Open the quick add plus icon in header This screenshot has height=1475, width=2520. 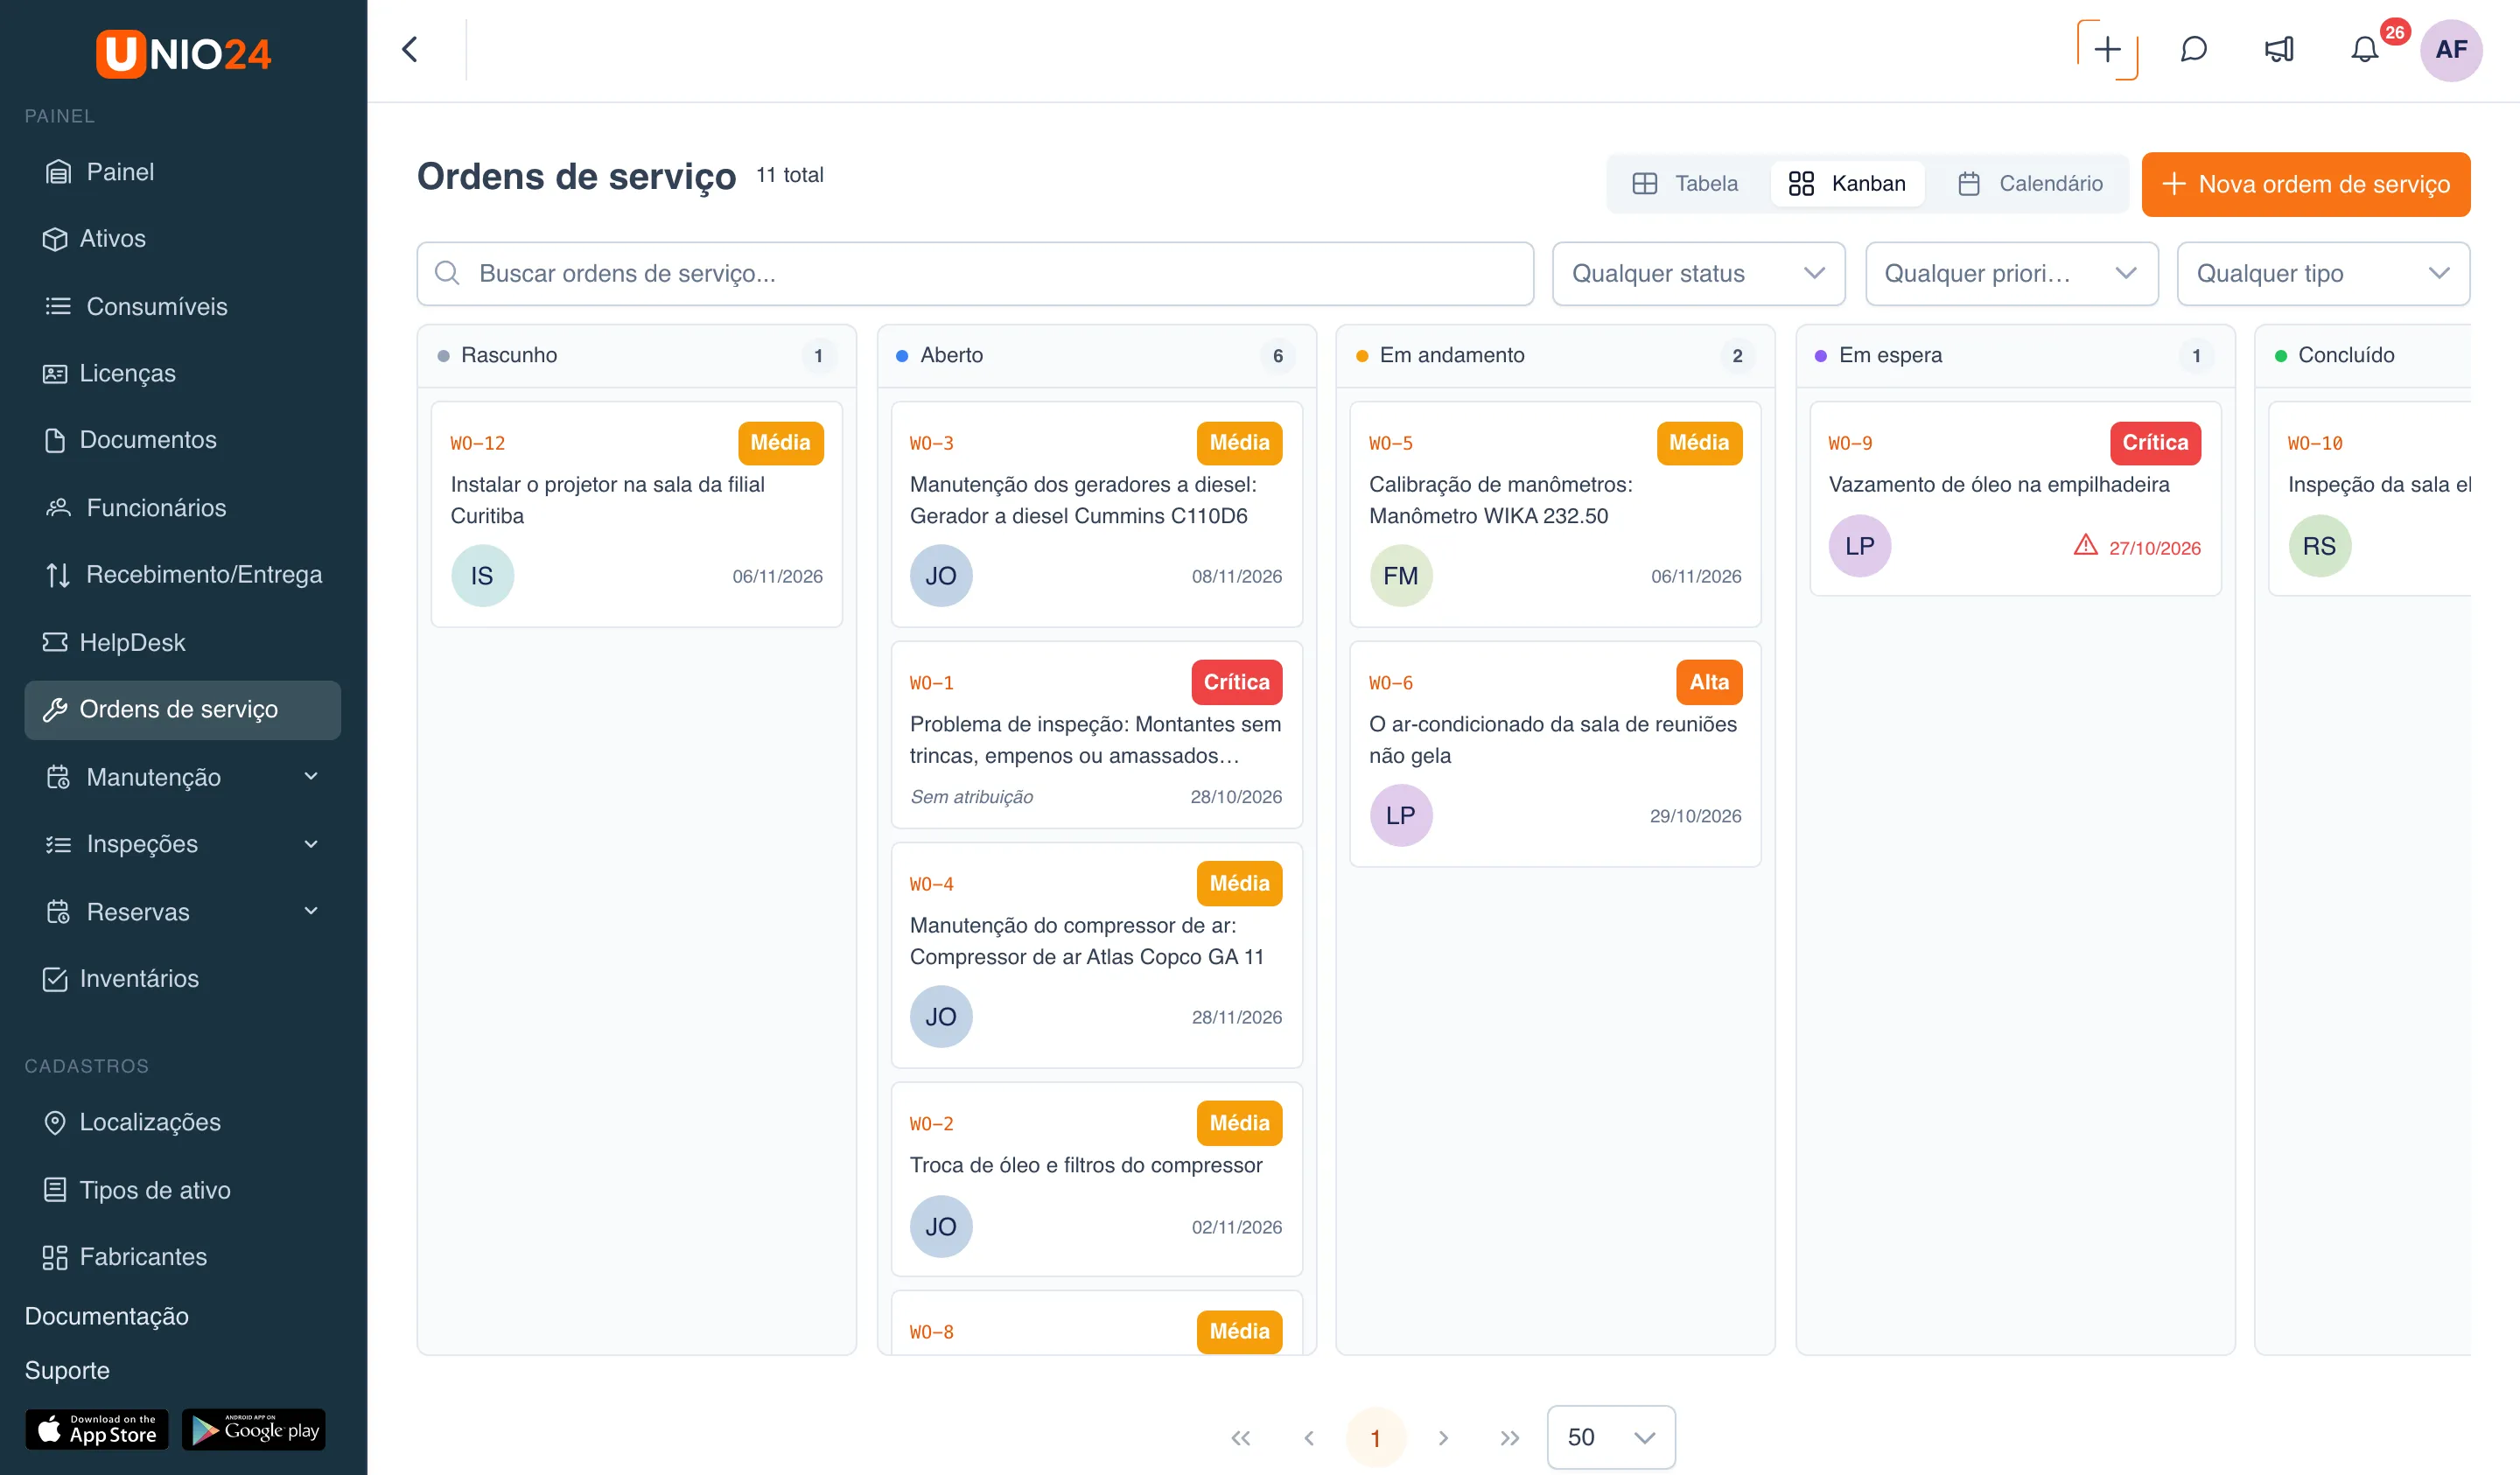pos(2107,49)
